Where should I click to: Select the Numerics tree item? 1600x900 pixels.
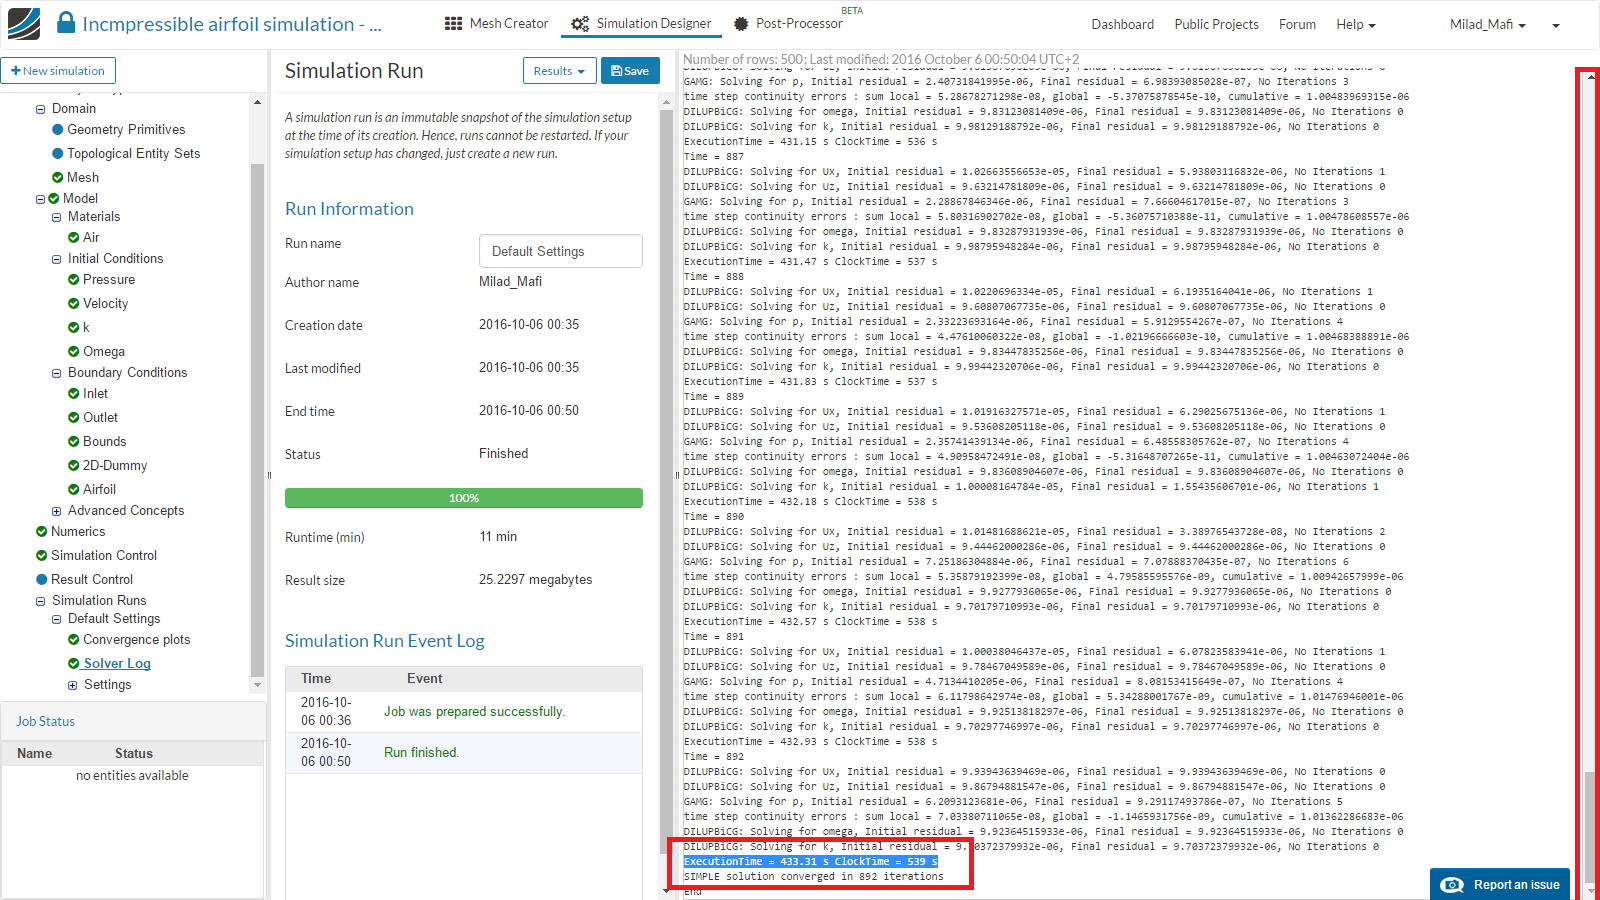coord(78,531)
